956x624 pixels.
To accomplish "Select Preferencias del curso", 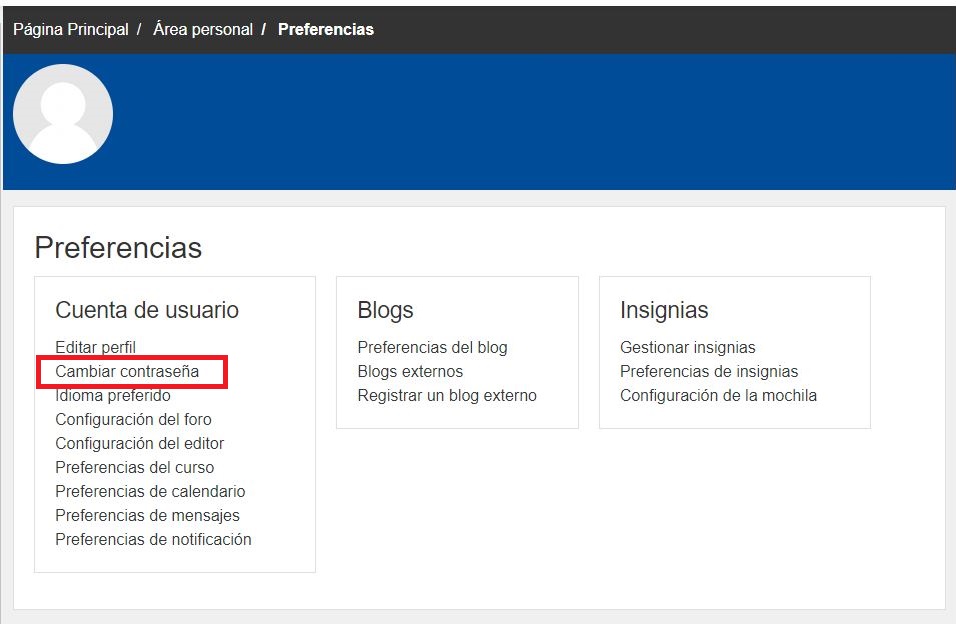I will (134, 467).
